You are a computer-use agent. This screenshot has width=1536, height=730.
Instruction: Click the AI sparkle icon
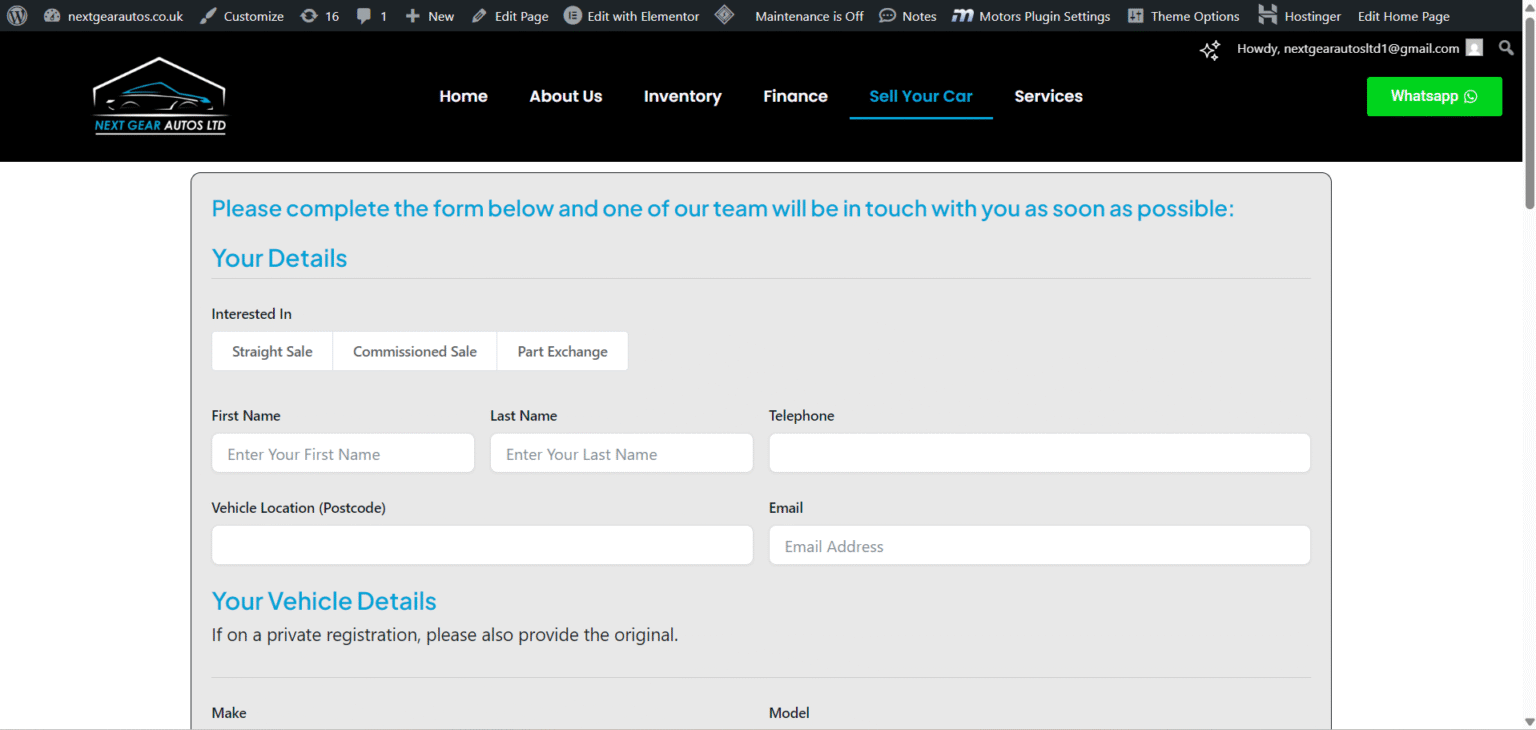[1210, 50]
